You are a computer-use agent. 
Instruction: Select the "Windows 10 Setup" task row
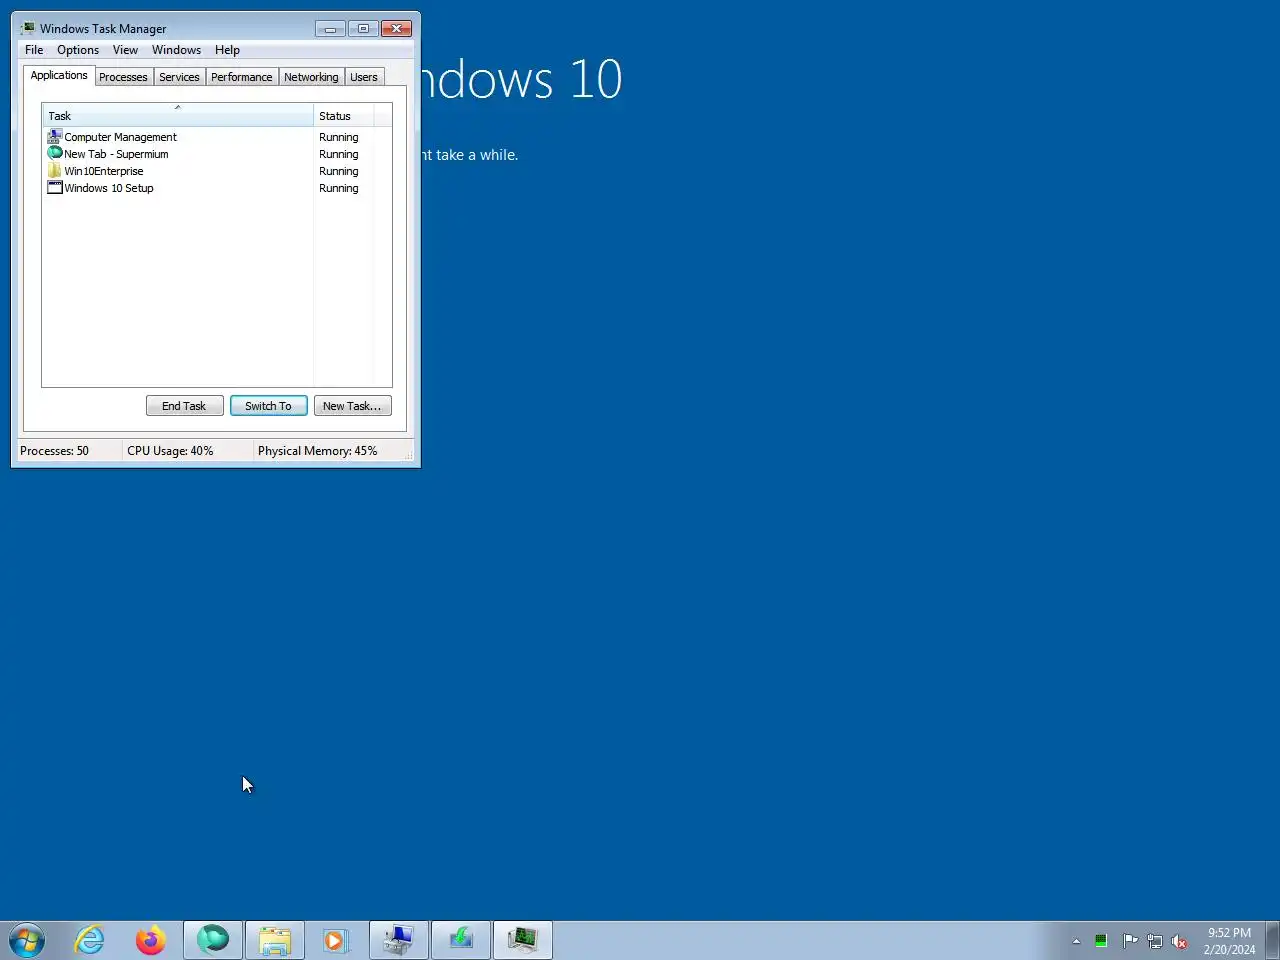point(216,188)
